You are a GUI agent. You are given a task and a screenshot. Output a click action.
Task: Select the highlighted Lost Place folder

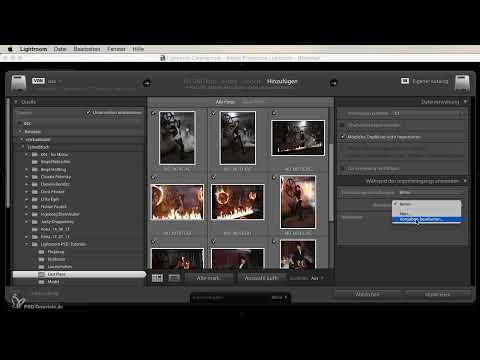[x=79, y=274]
